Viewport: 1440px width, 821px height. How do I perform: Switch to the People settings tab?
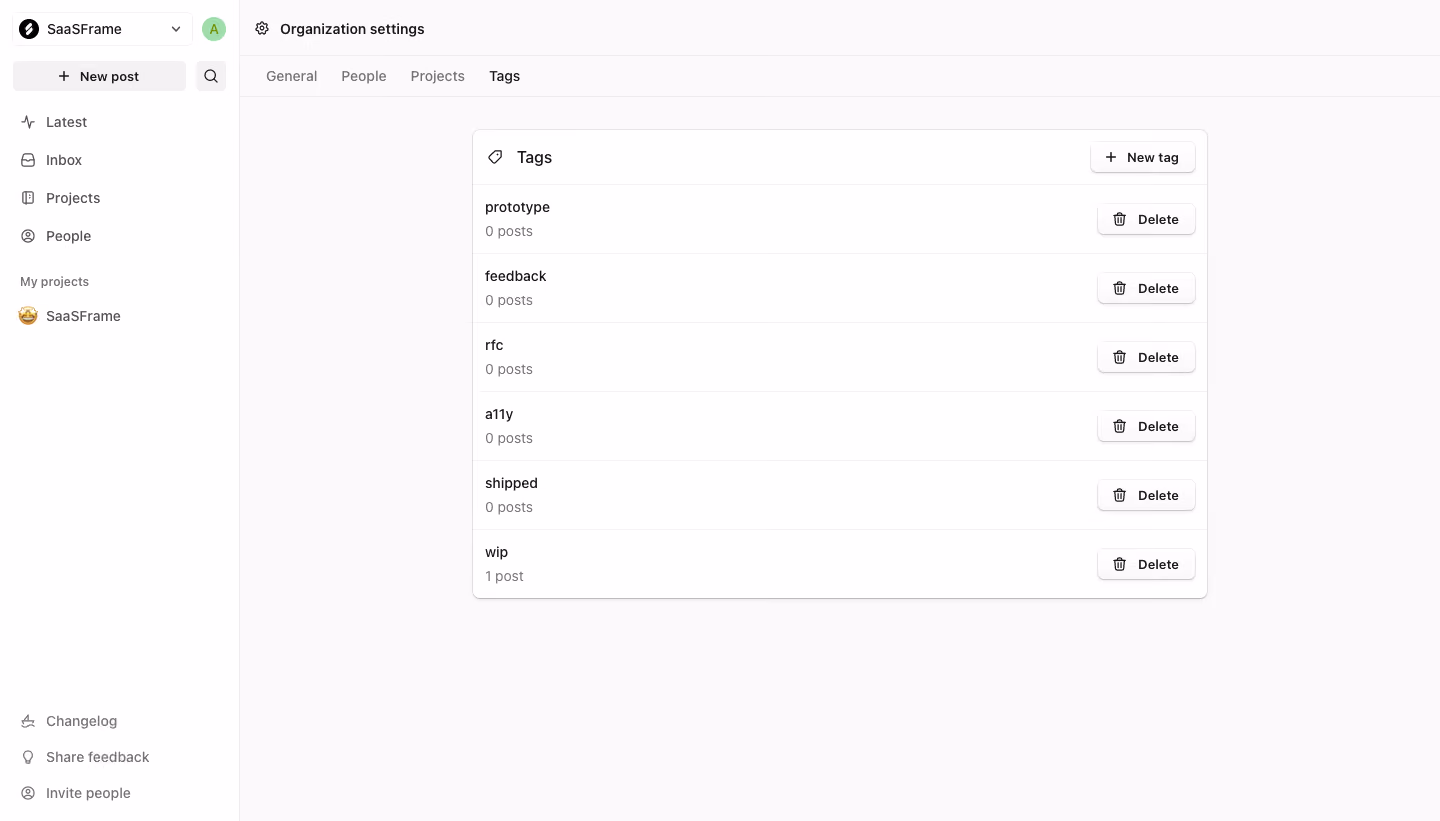364,76
